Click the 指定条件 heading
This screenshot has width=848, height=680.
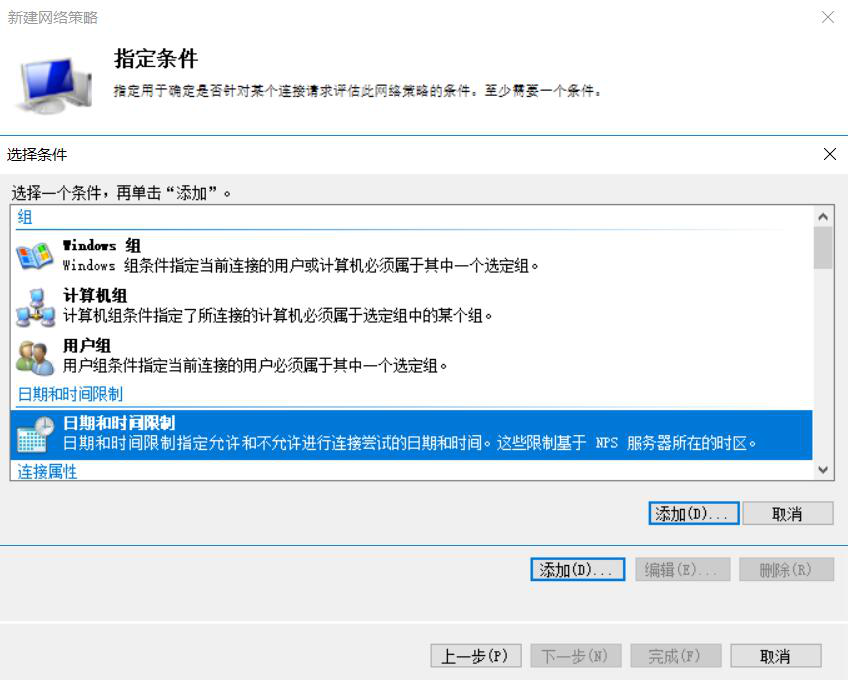(156, 58)
